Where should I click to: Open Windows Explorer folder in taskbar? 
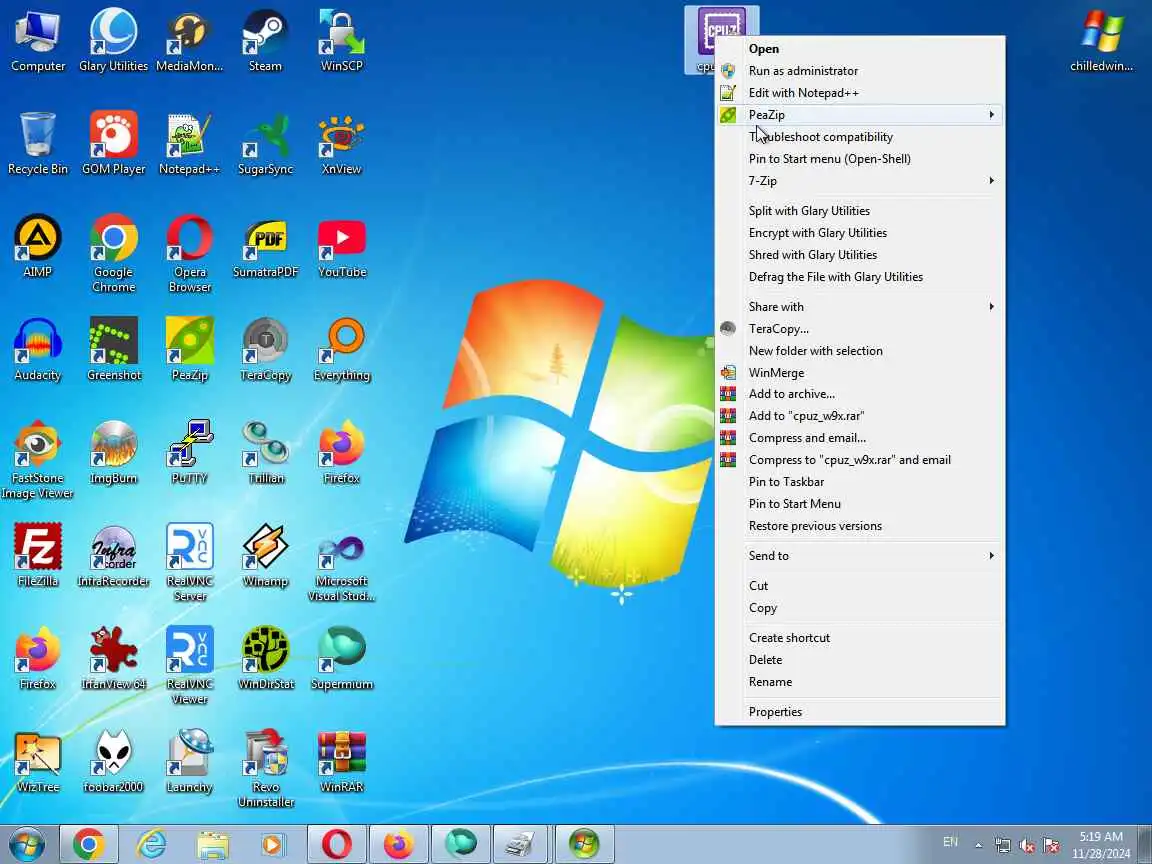(212, 844)
